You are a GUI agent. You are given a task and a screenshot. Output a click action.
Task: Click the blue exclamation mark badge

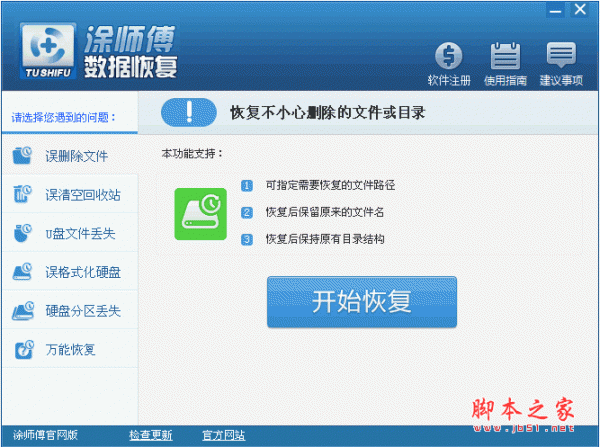189,113
